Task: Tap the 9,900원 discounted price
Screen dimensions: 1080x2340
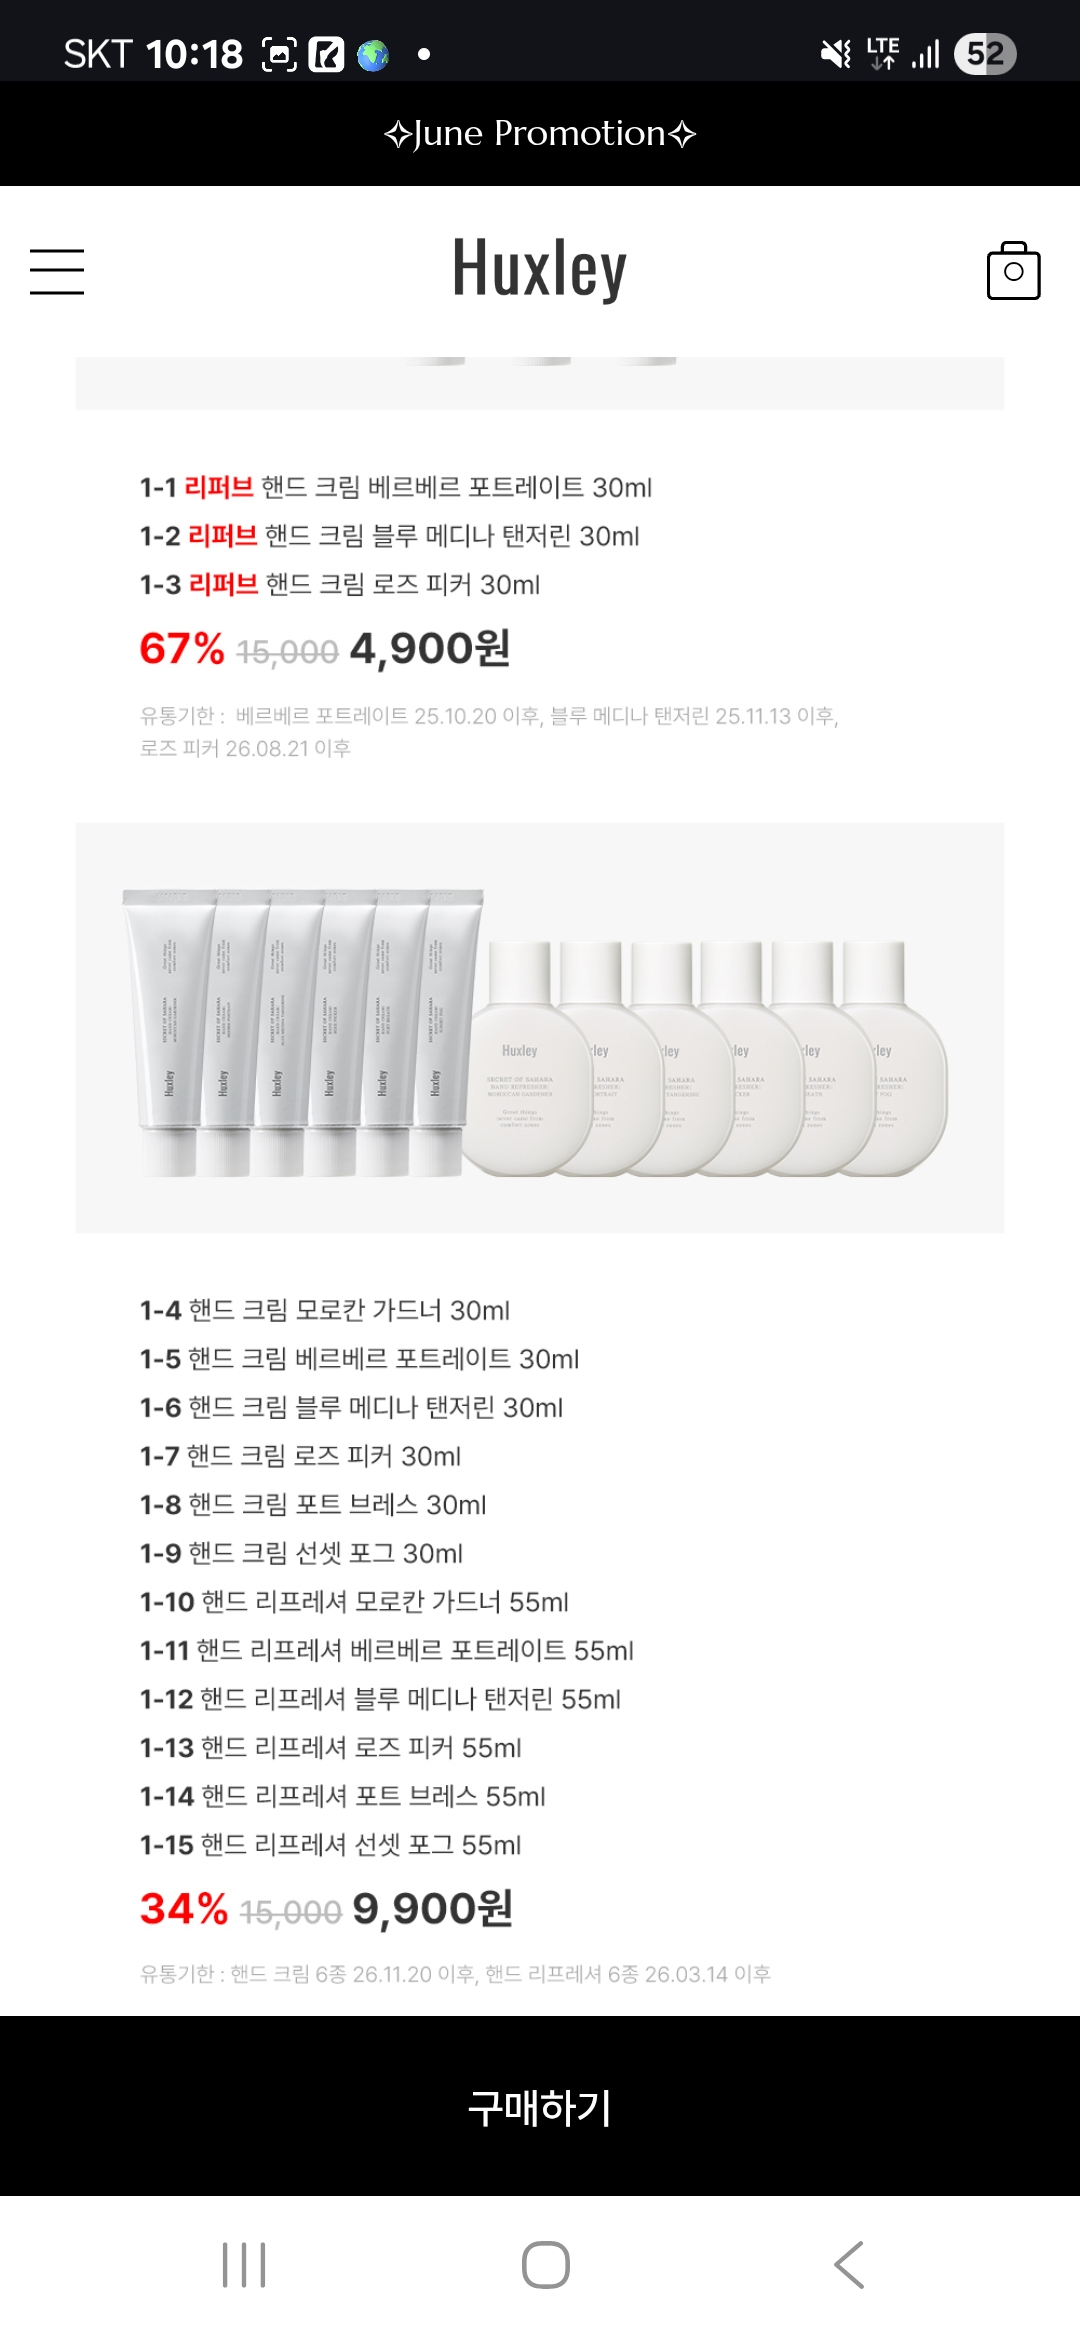Action: pyautogui.click(x=432, y=1909)
